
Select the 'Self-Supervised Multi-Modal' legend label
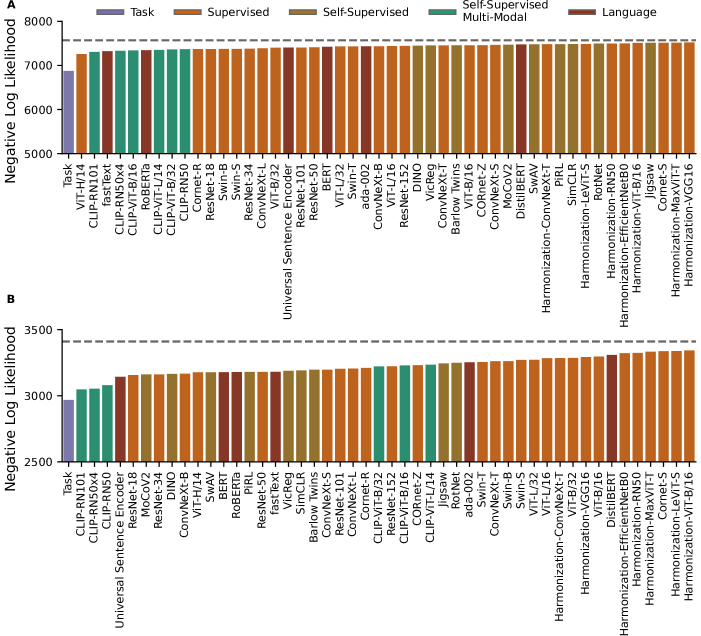coord(505,11)
